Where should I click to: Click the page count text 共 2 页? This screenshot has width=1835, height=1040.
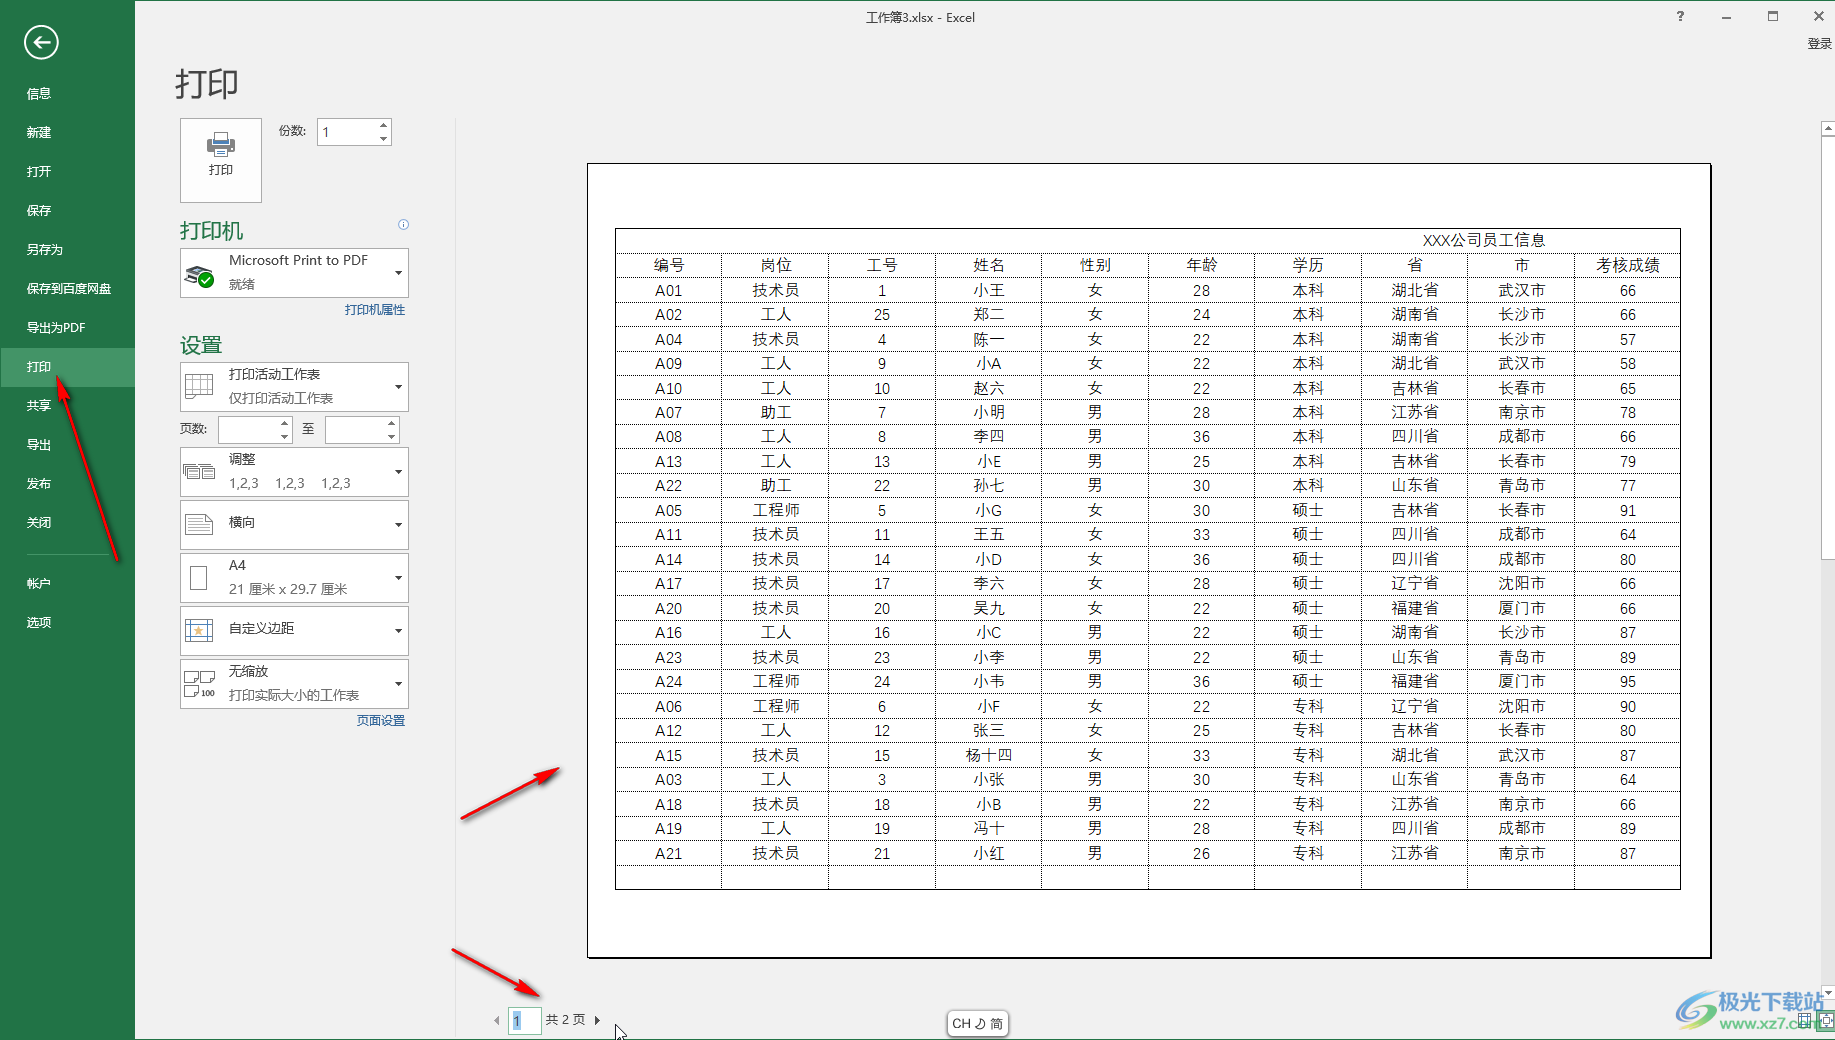(565, 1020)
